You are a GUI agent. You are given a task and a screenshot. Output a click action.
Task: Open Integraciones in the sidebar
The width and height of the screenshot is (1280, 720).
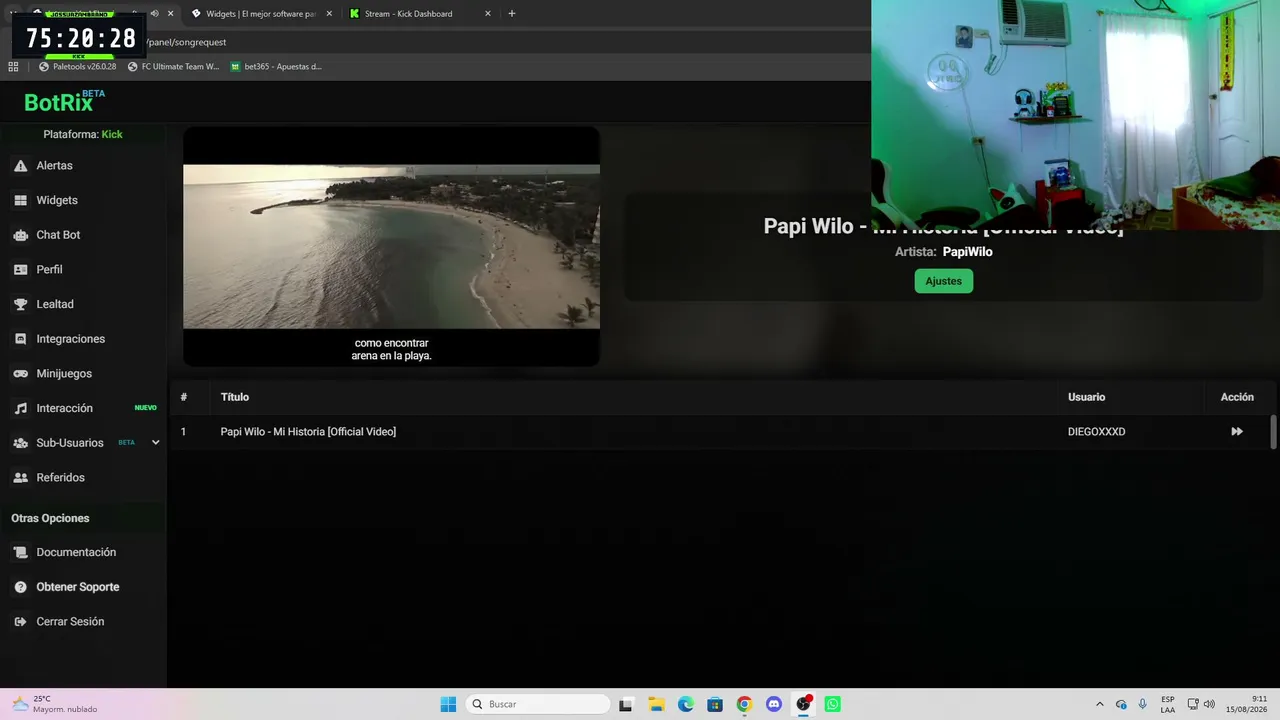[71, 339]
